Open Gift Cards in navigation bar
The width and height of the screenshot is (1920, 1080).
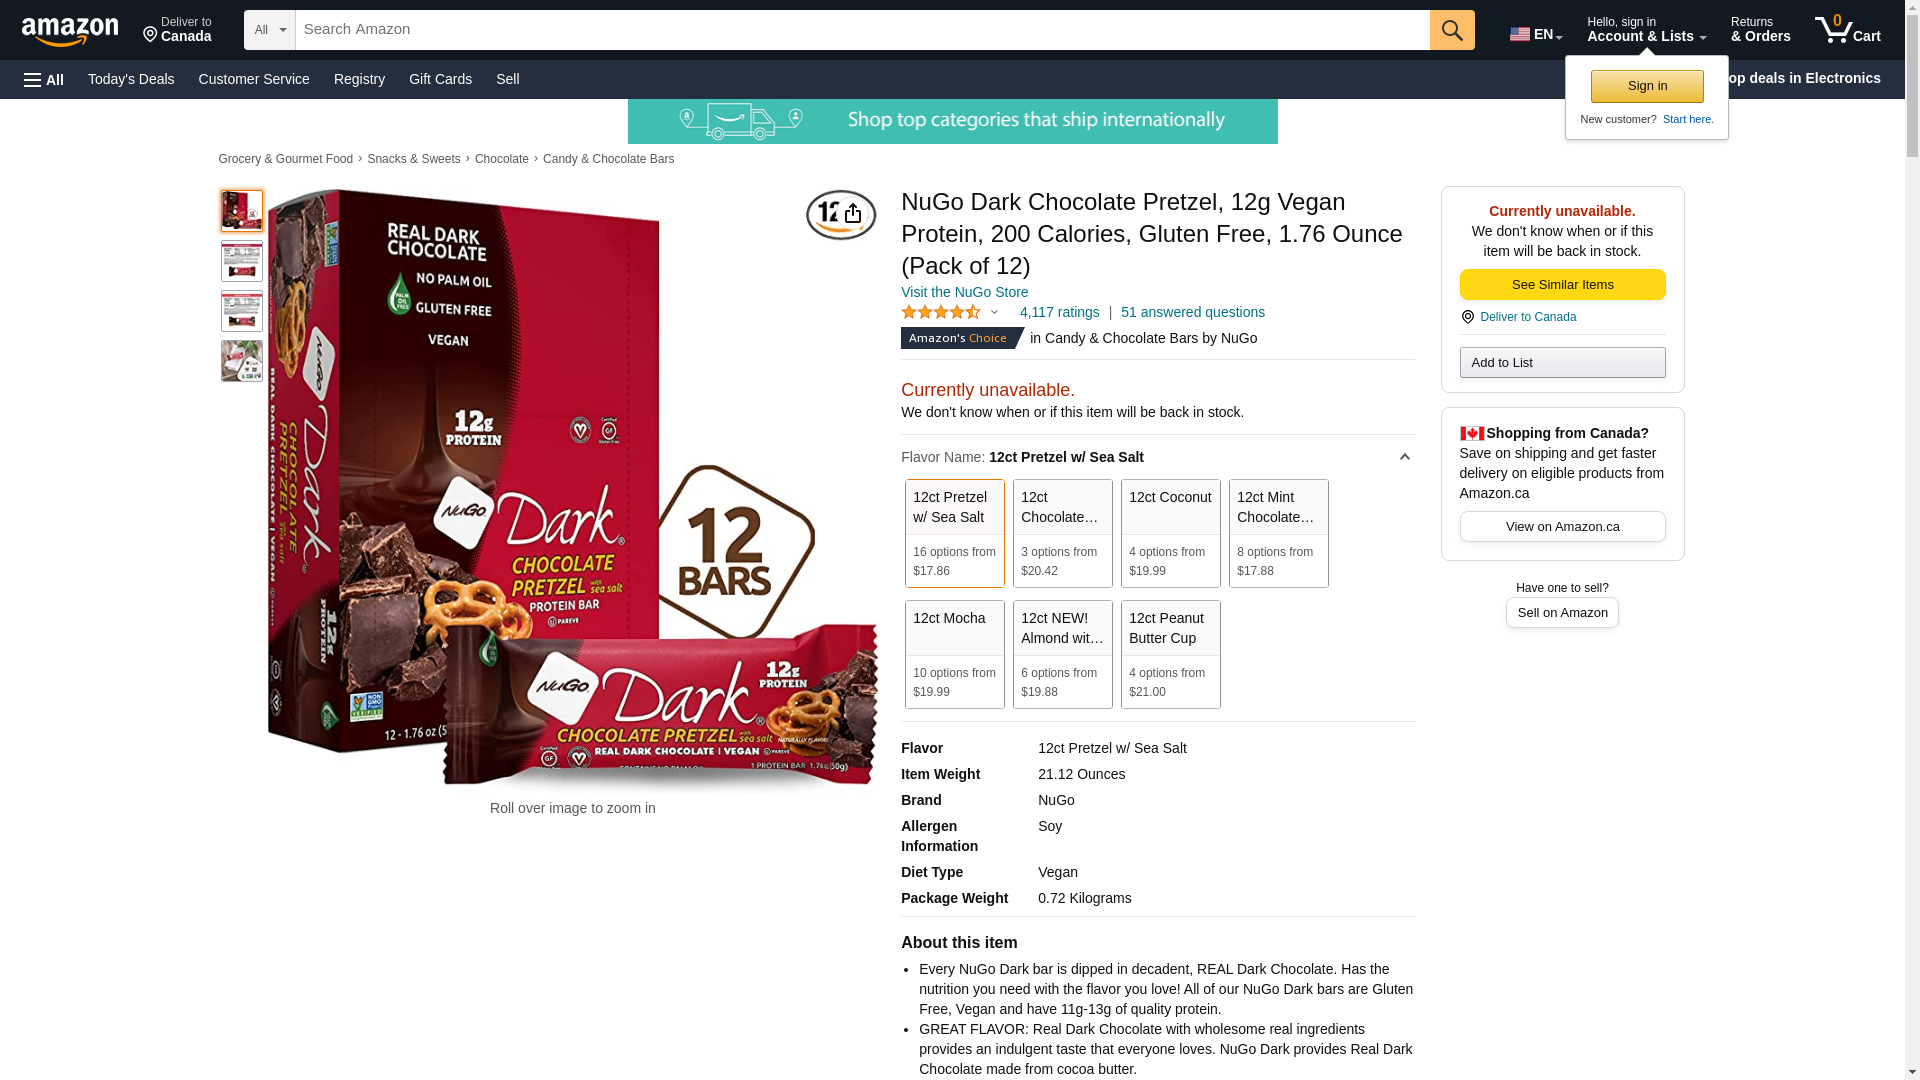[440, 79]
